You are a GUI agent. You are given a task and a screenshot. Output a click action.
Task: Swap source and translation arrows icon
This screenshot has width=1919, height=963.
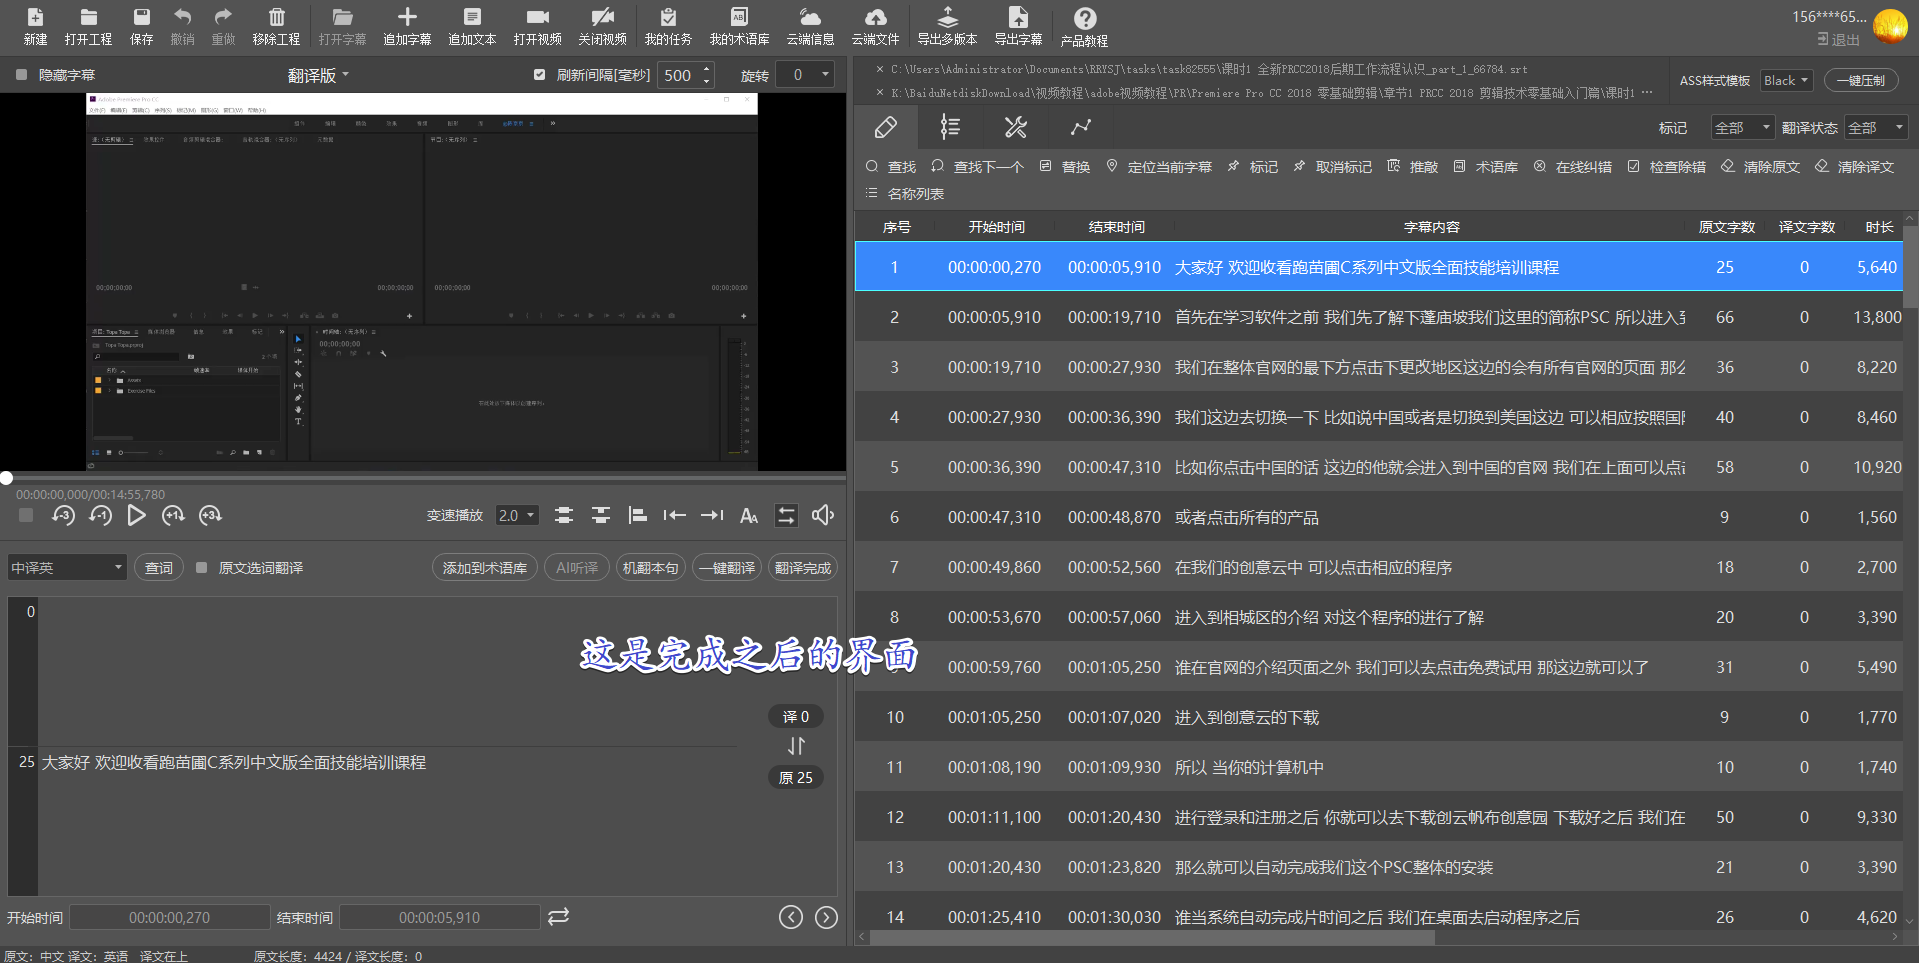pyautogui.click(x=796, y=746)
